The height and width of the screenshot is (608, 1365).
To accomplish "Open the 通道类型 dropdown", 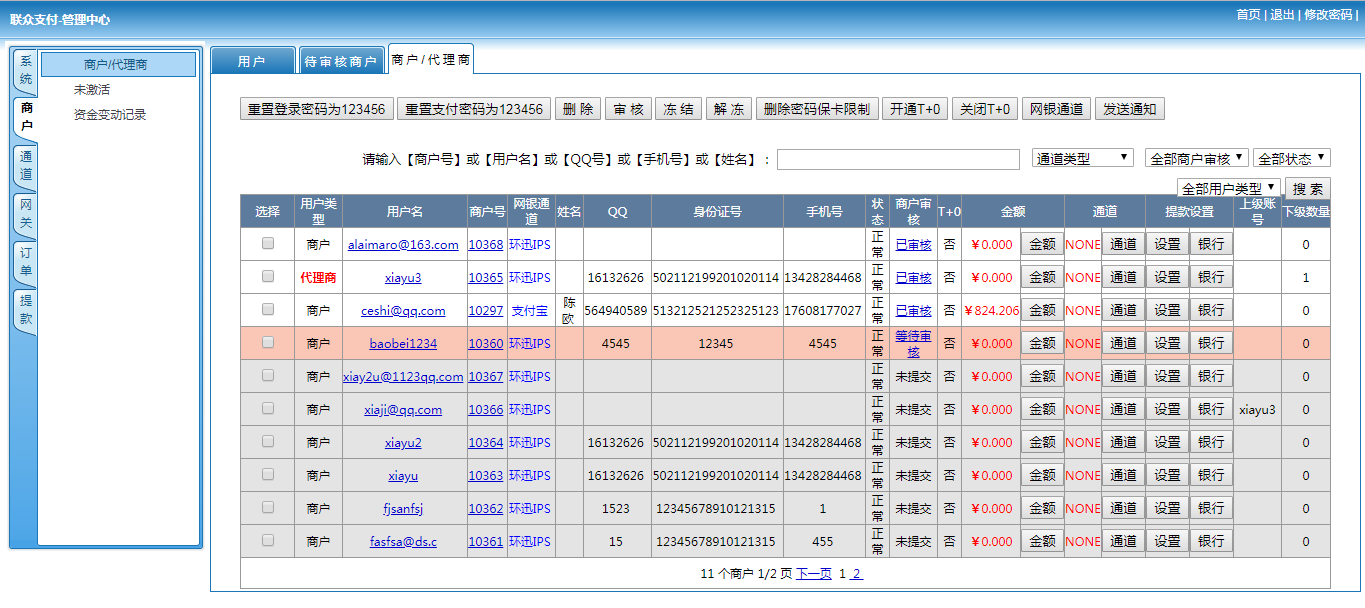I will click(1082, 158).
